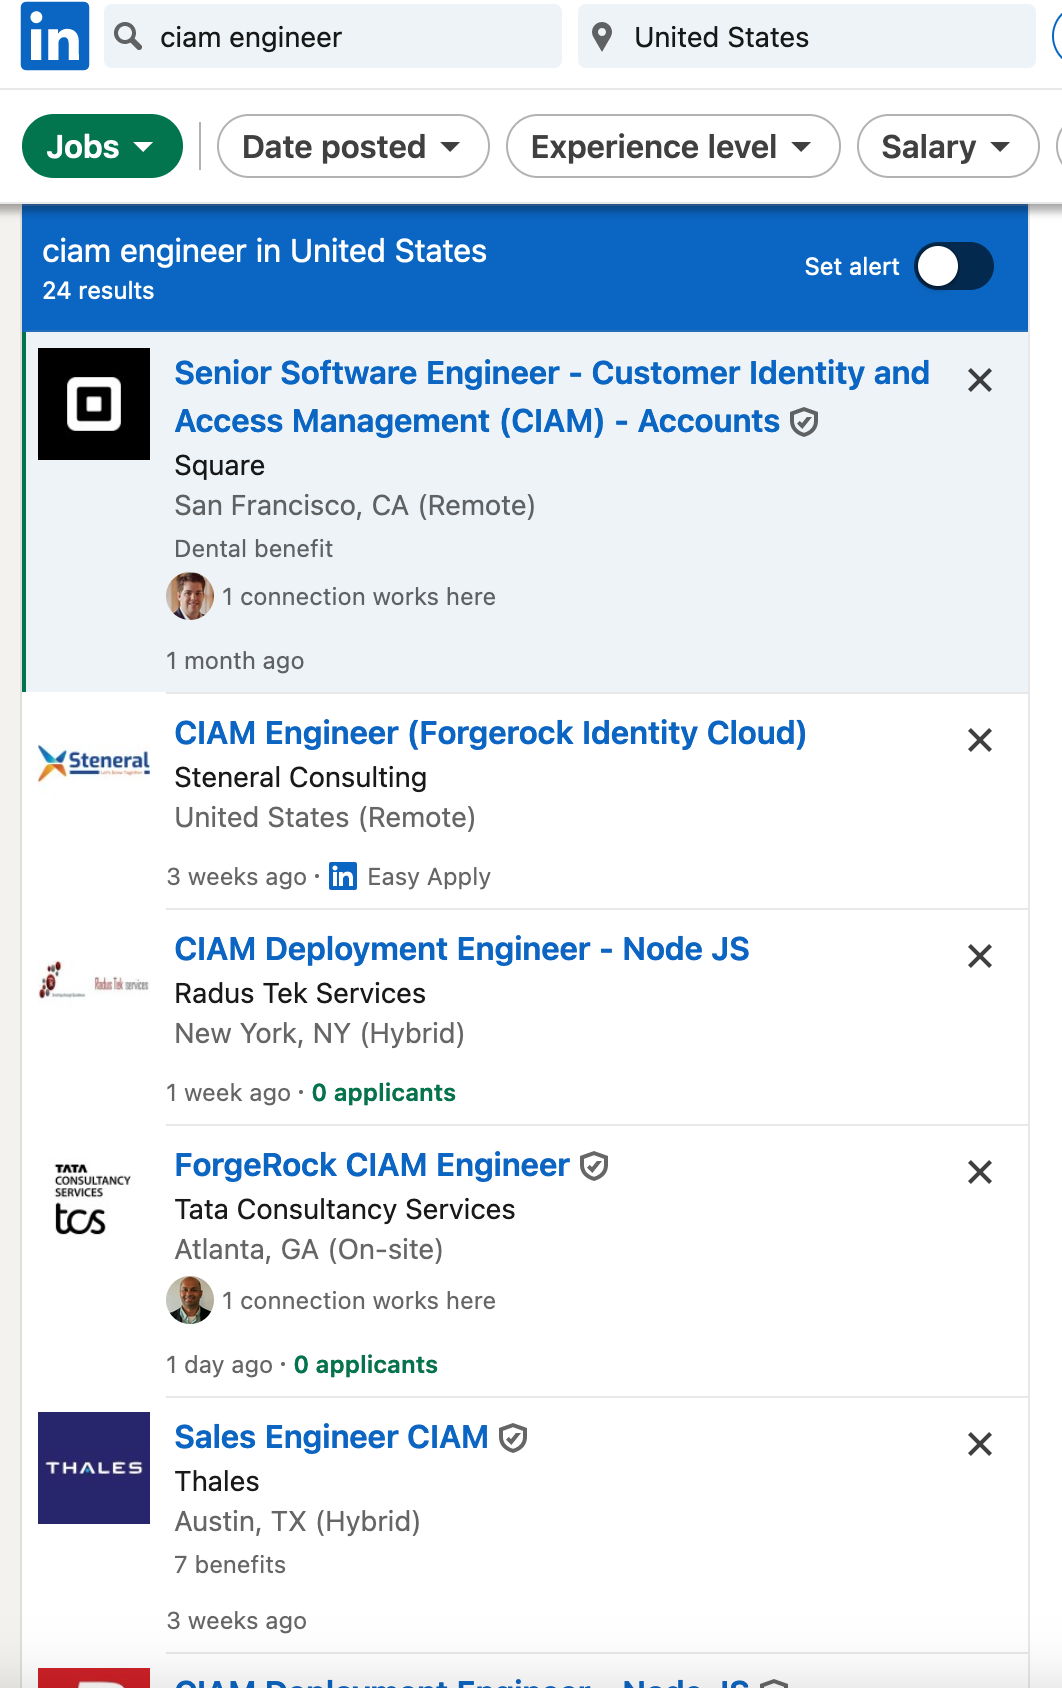Click connection avatar on Tata job
The image size is (1062, 1688).
coord(190,1300)
